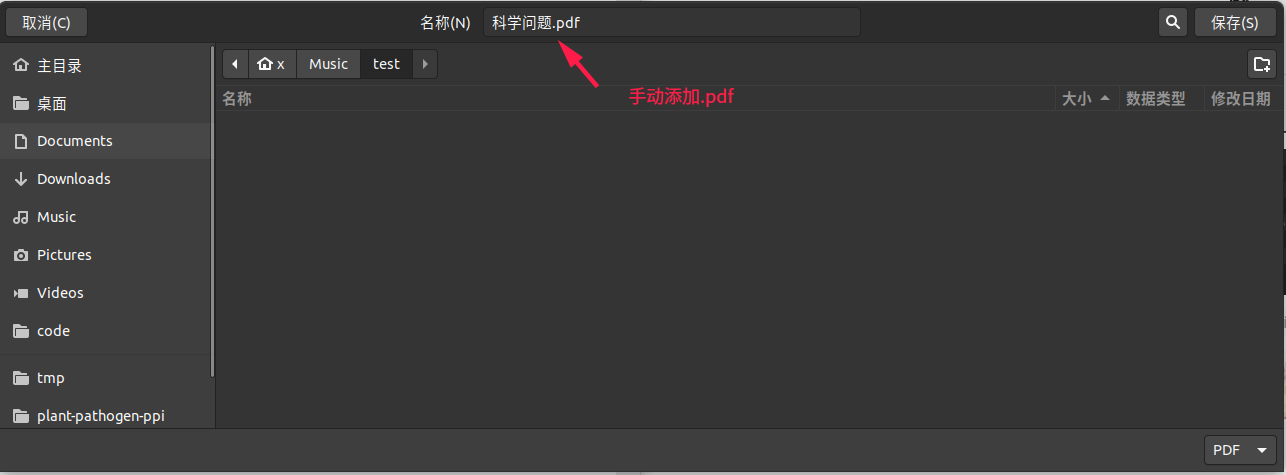Viewport: 1286px width, 475px height.
Task: Select Music segment in path bar
Action: click(328, 64)
